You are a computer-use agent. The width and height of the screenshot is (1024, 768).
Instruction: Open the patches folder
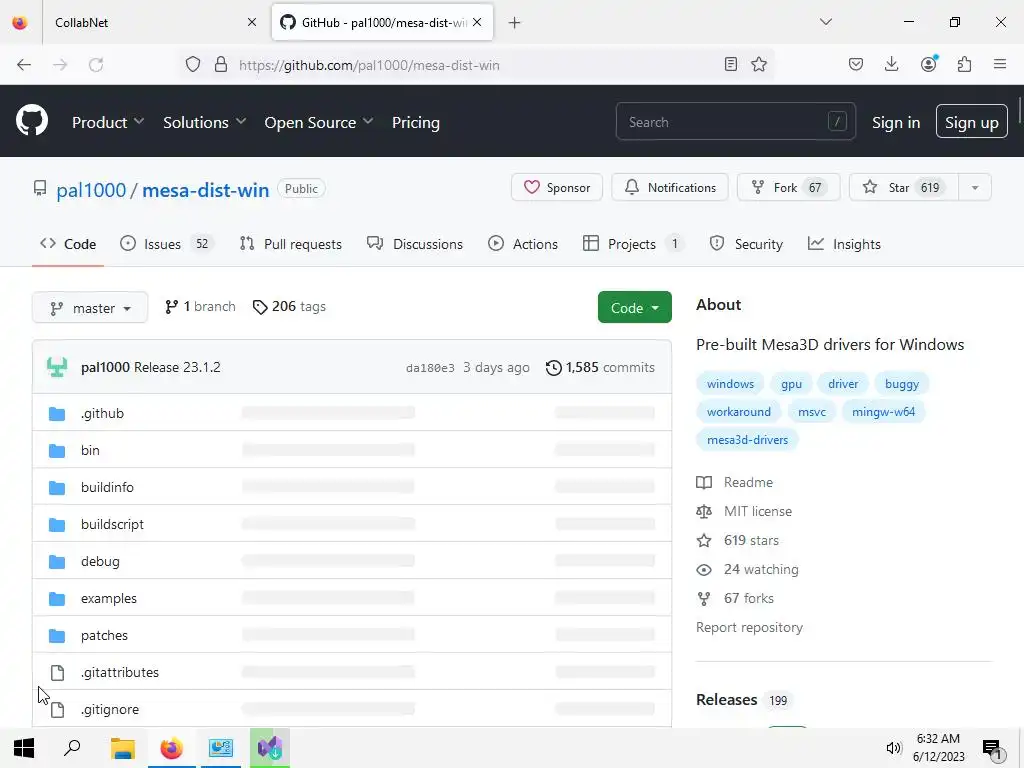pos(104,635)
